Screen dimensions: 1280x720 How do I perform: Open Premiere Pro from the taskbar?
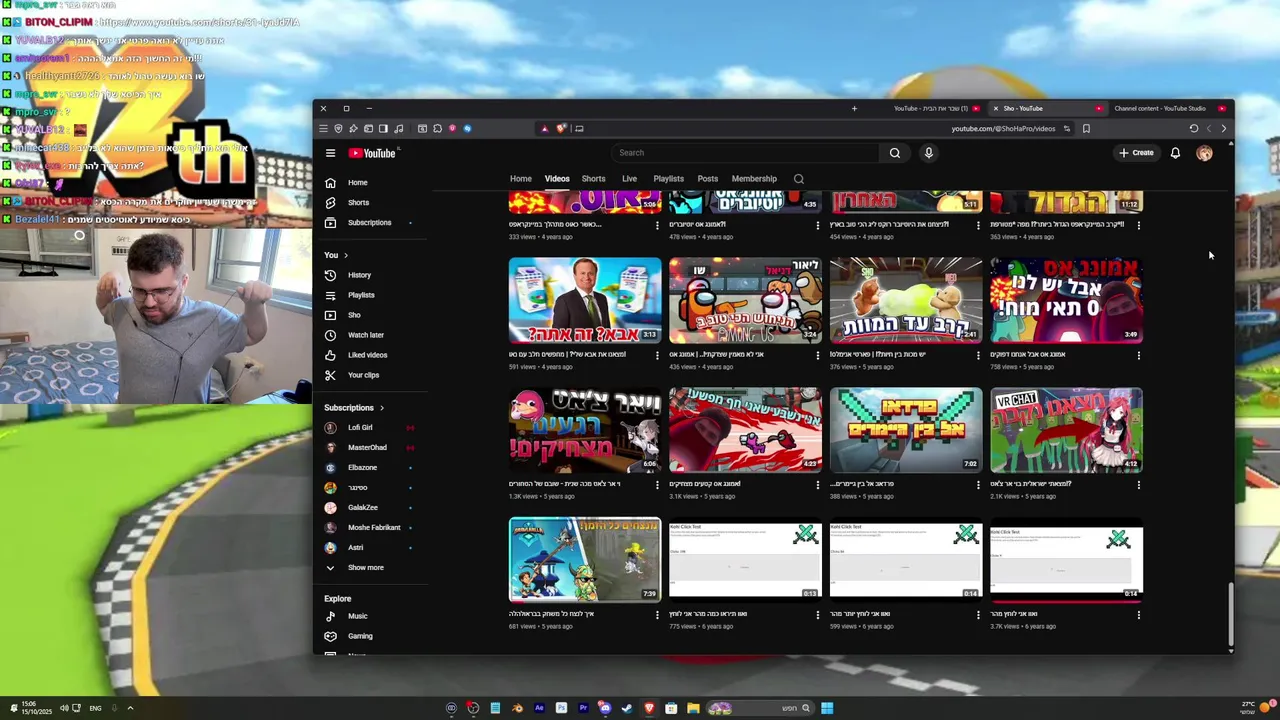583,708
